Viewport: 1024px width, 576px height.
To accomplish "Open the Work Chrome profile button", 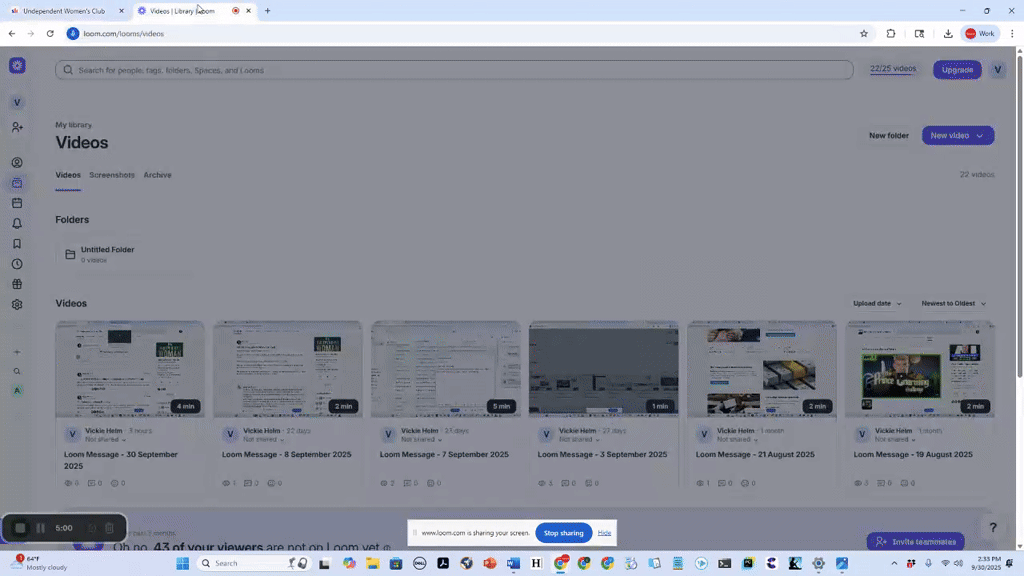I will coord(980,33).
